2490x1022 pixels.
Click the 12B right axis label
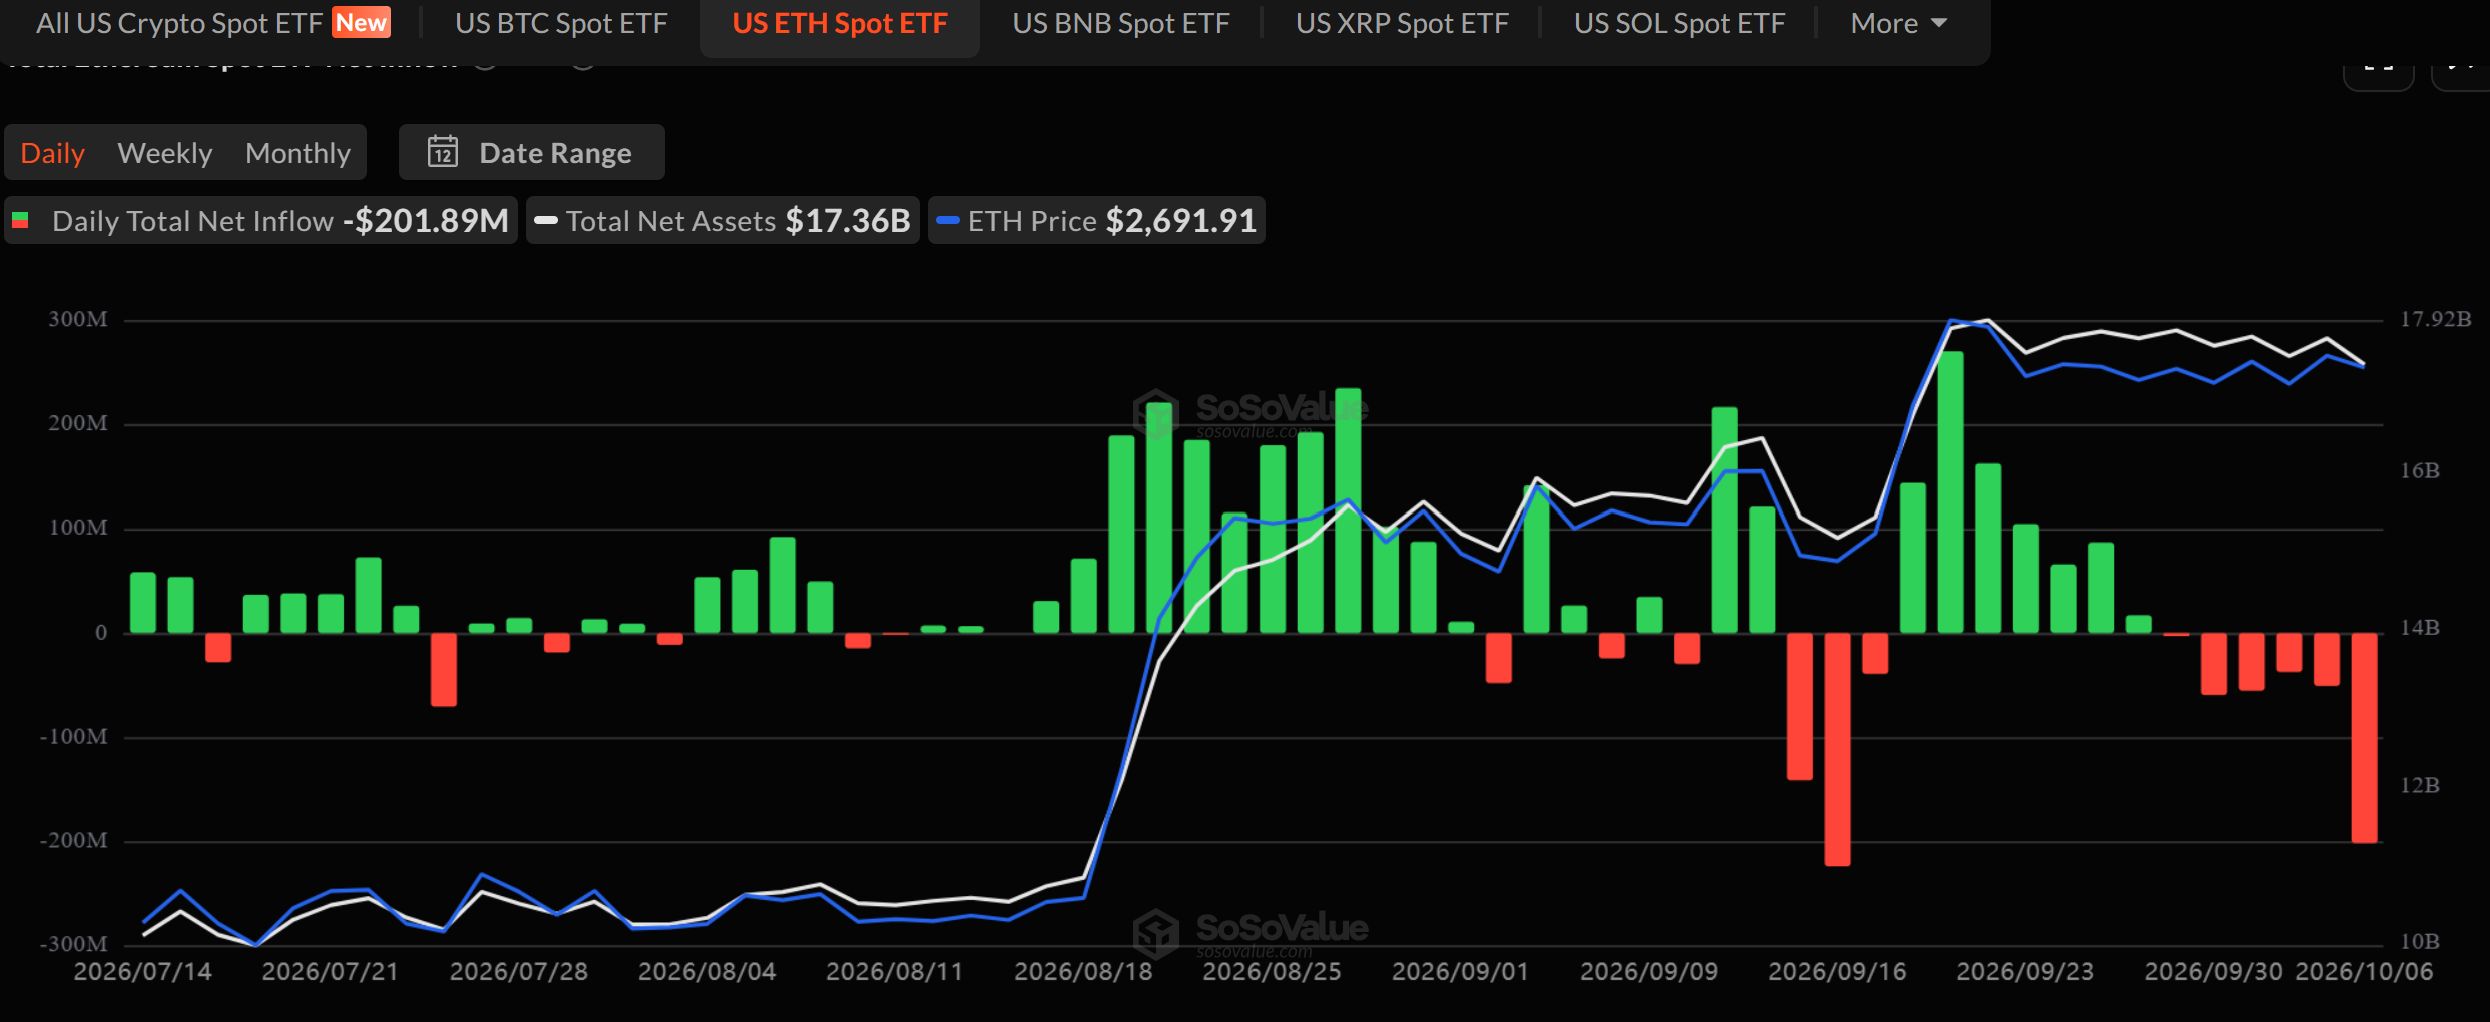[2420, 786]
